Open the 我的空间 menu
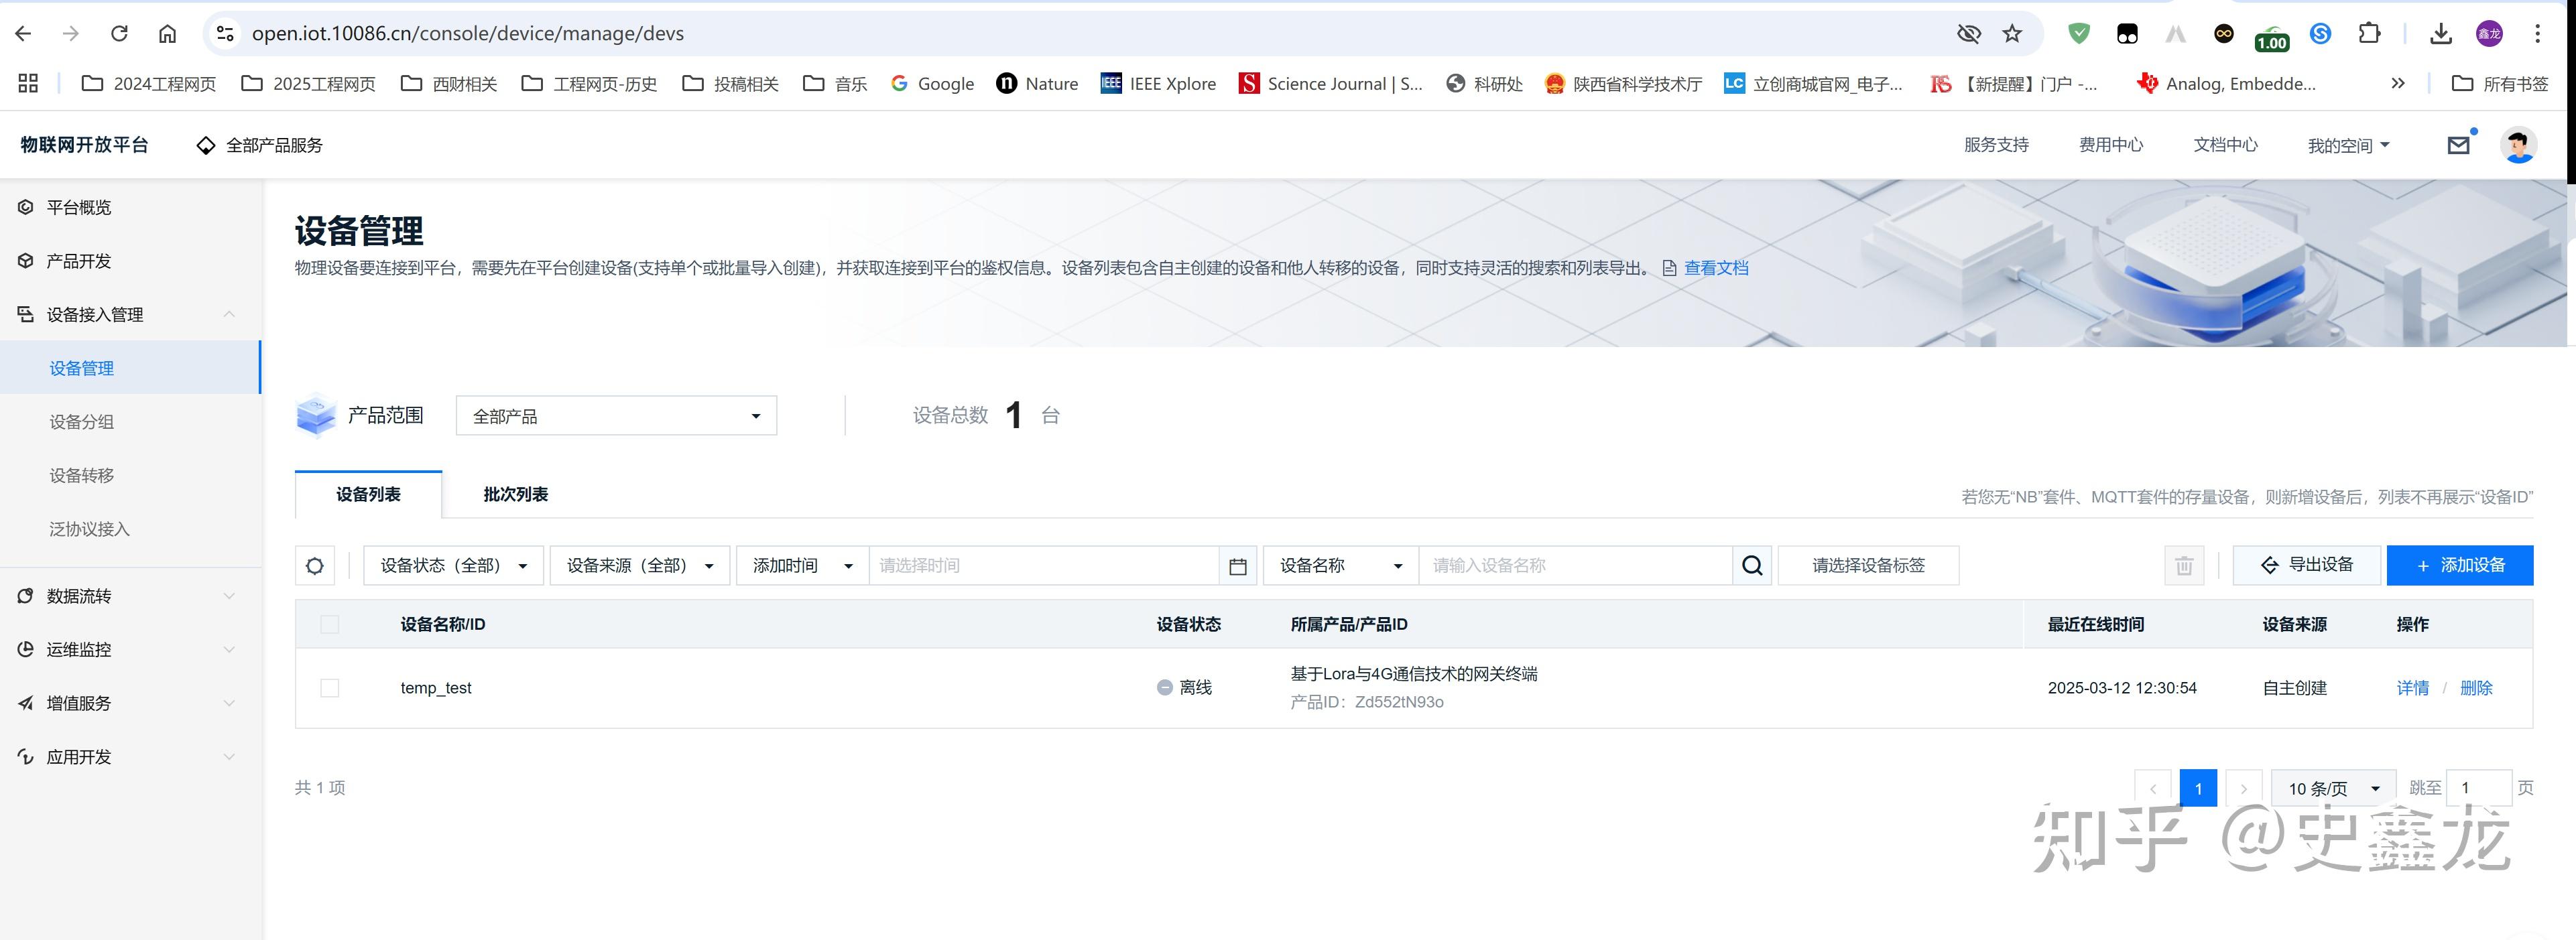This screenshot has height=940, width=2576. tap(2347, 145)
